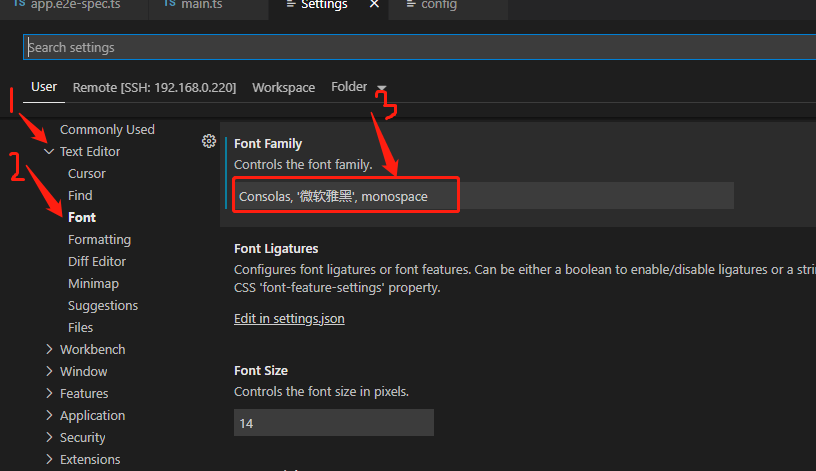This screenshot has width=816, height=471.
Task: Click the Font Ligatures setting title
Action: tap(276, 249)
